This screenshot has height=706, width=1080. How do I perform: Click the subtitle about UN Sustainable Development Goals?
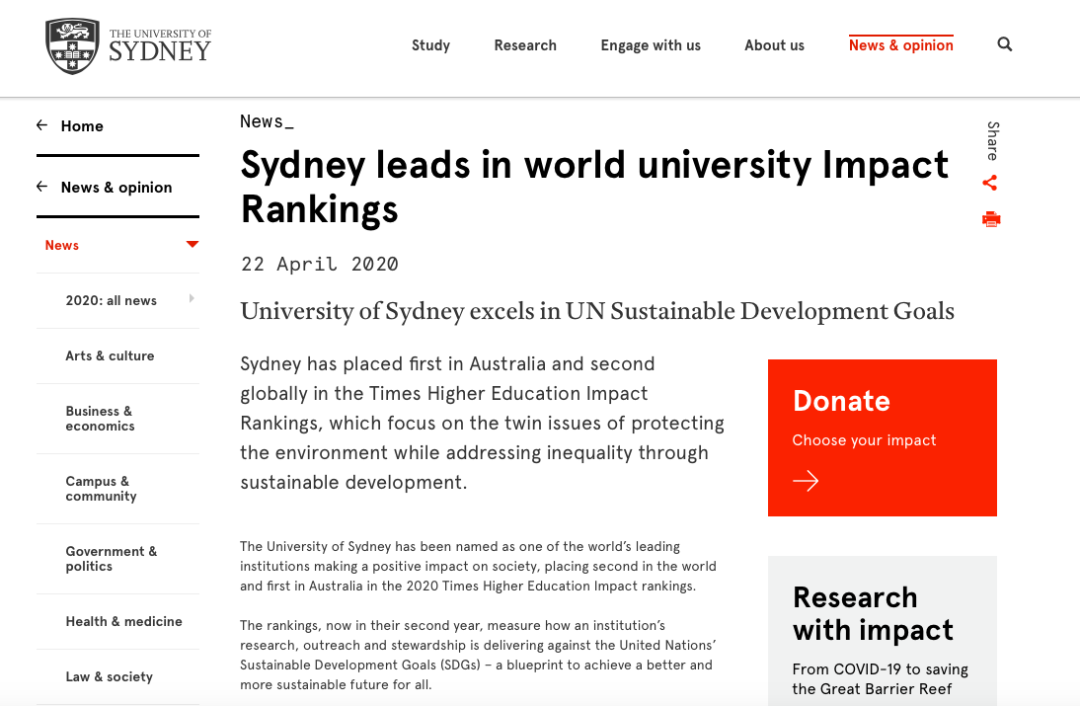(x=597, y=311)
